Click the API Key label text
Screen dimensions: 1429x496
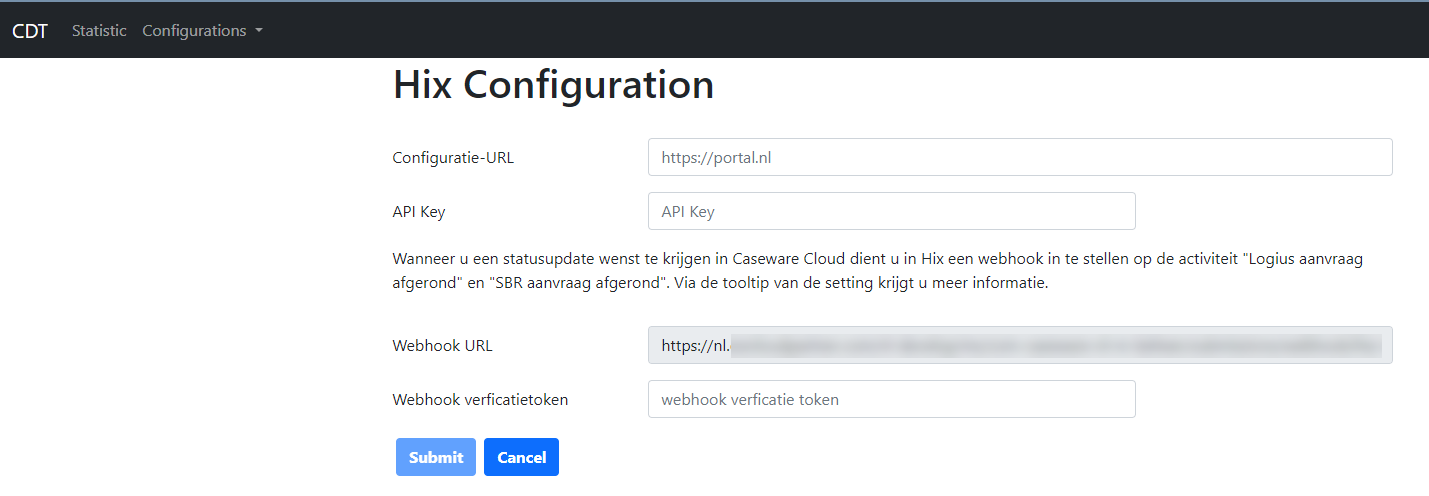(x=419, y=211)
